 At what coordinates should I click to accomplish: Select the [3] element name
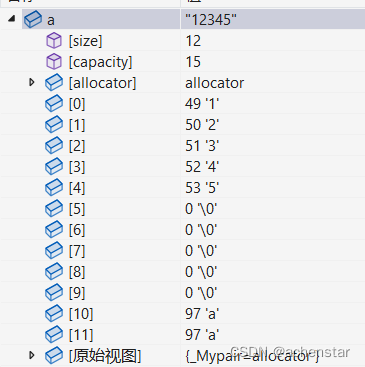(x=77, y=167)
